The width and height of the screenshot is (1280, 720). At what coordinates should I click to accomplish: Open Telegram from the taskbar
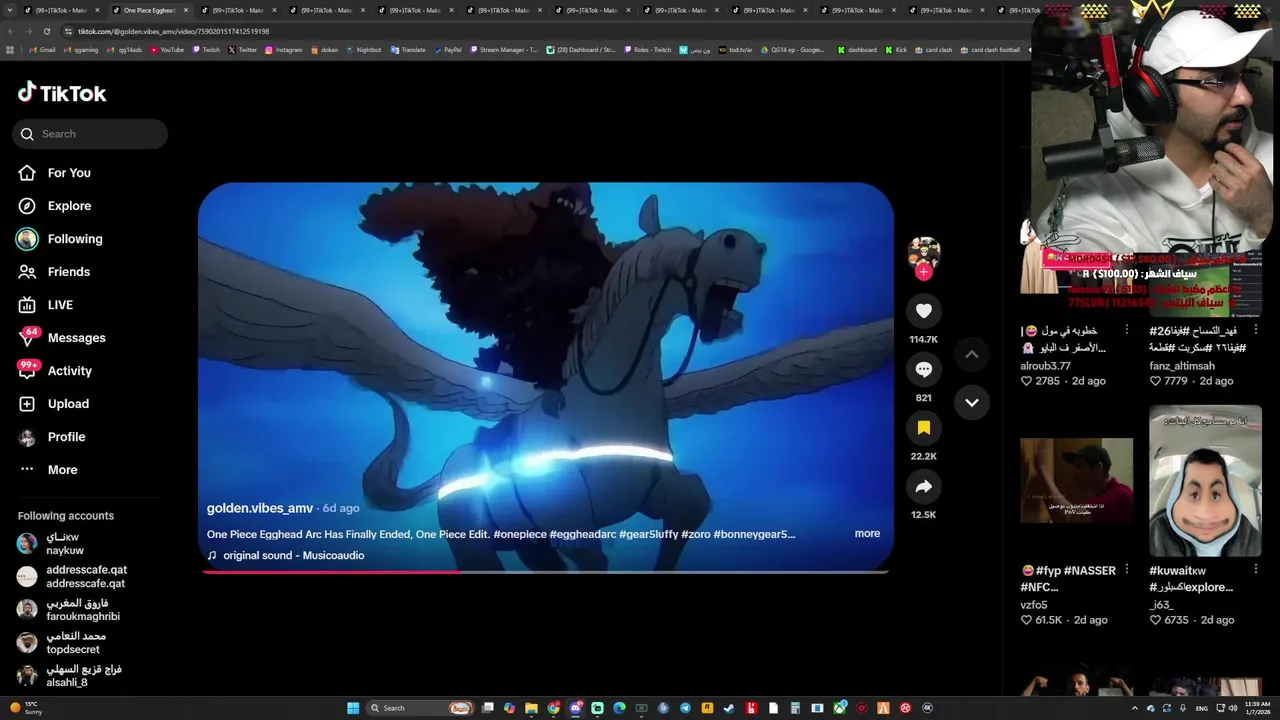(685, 708)
